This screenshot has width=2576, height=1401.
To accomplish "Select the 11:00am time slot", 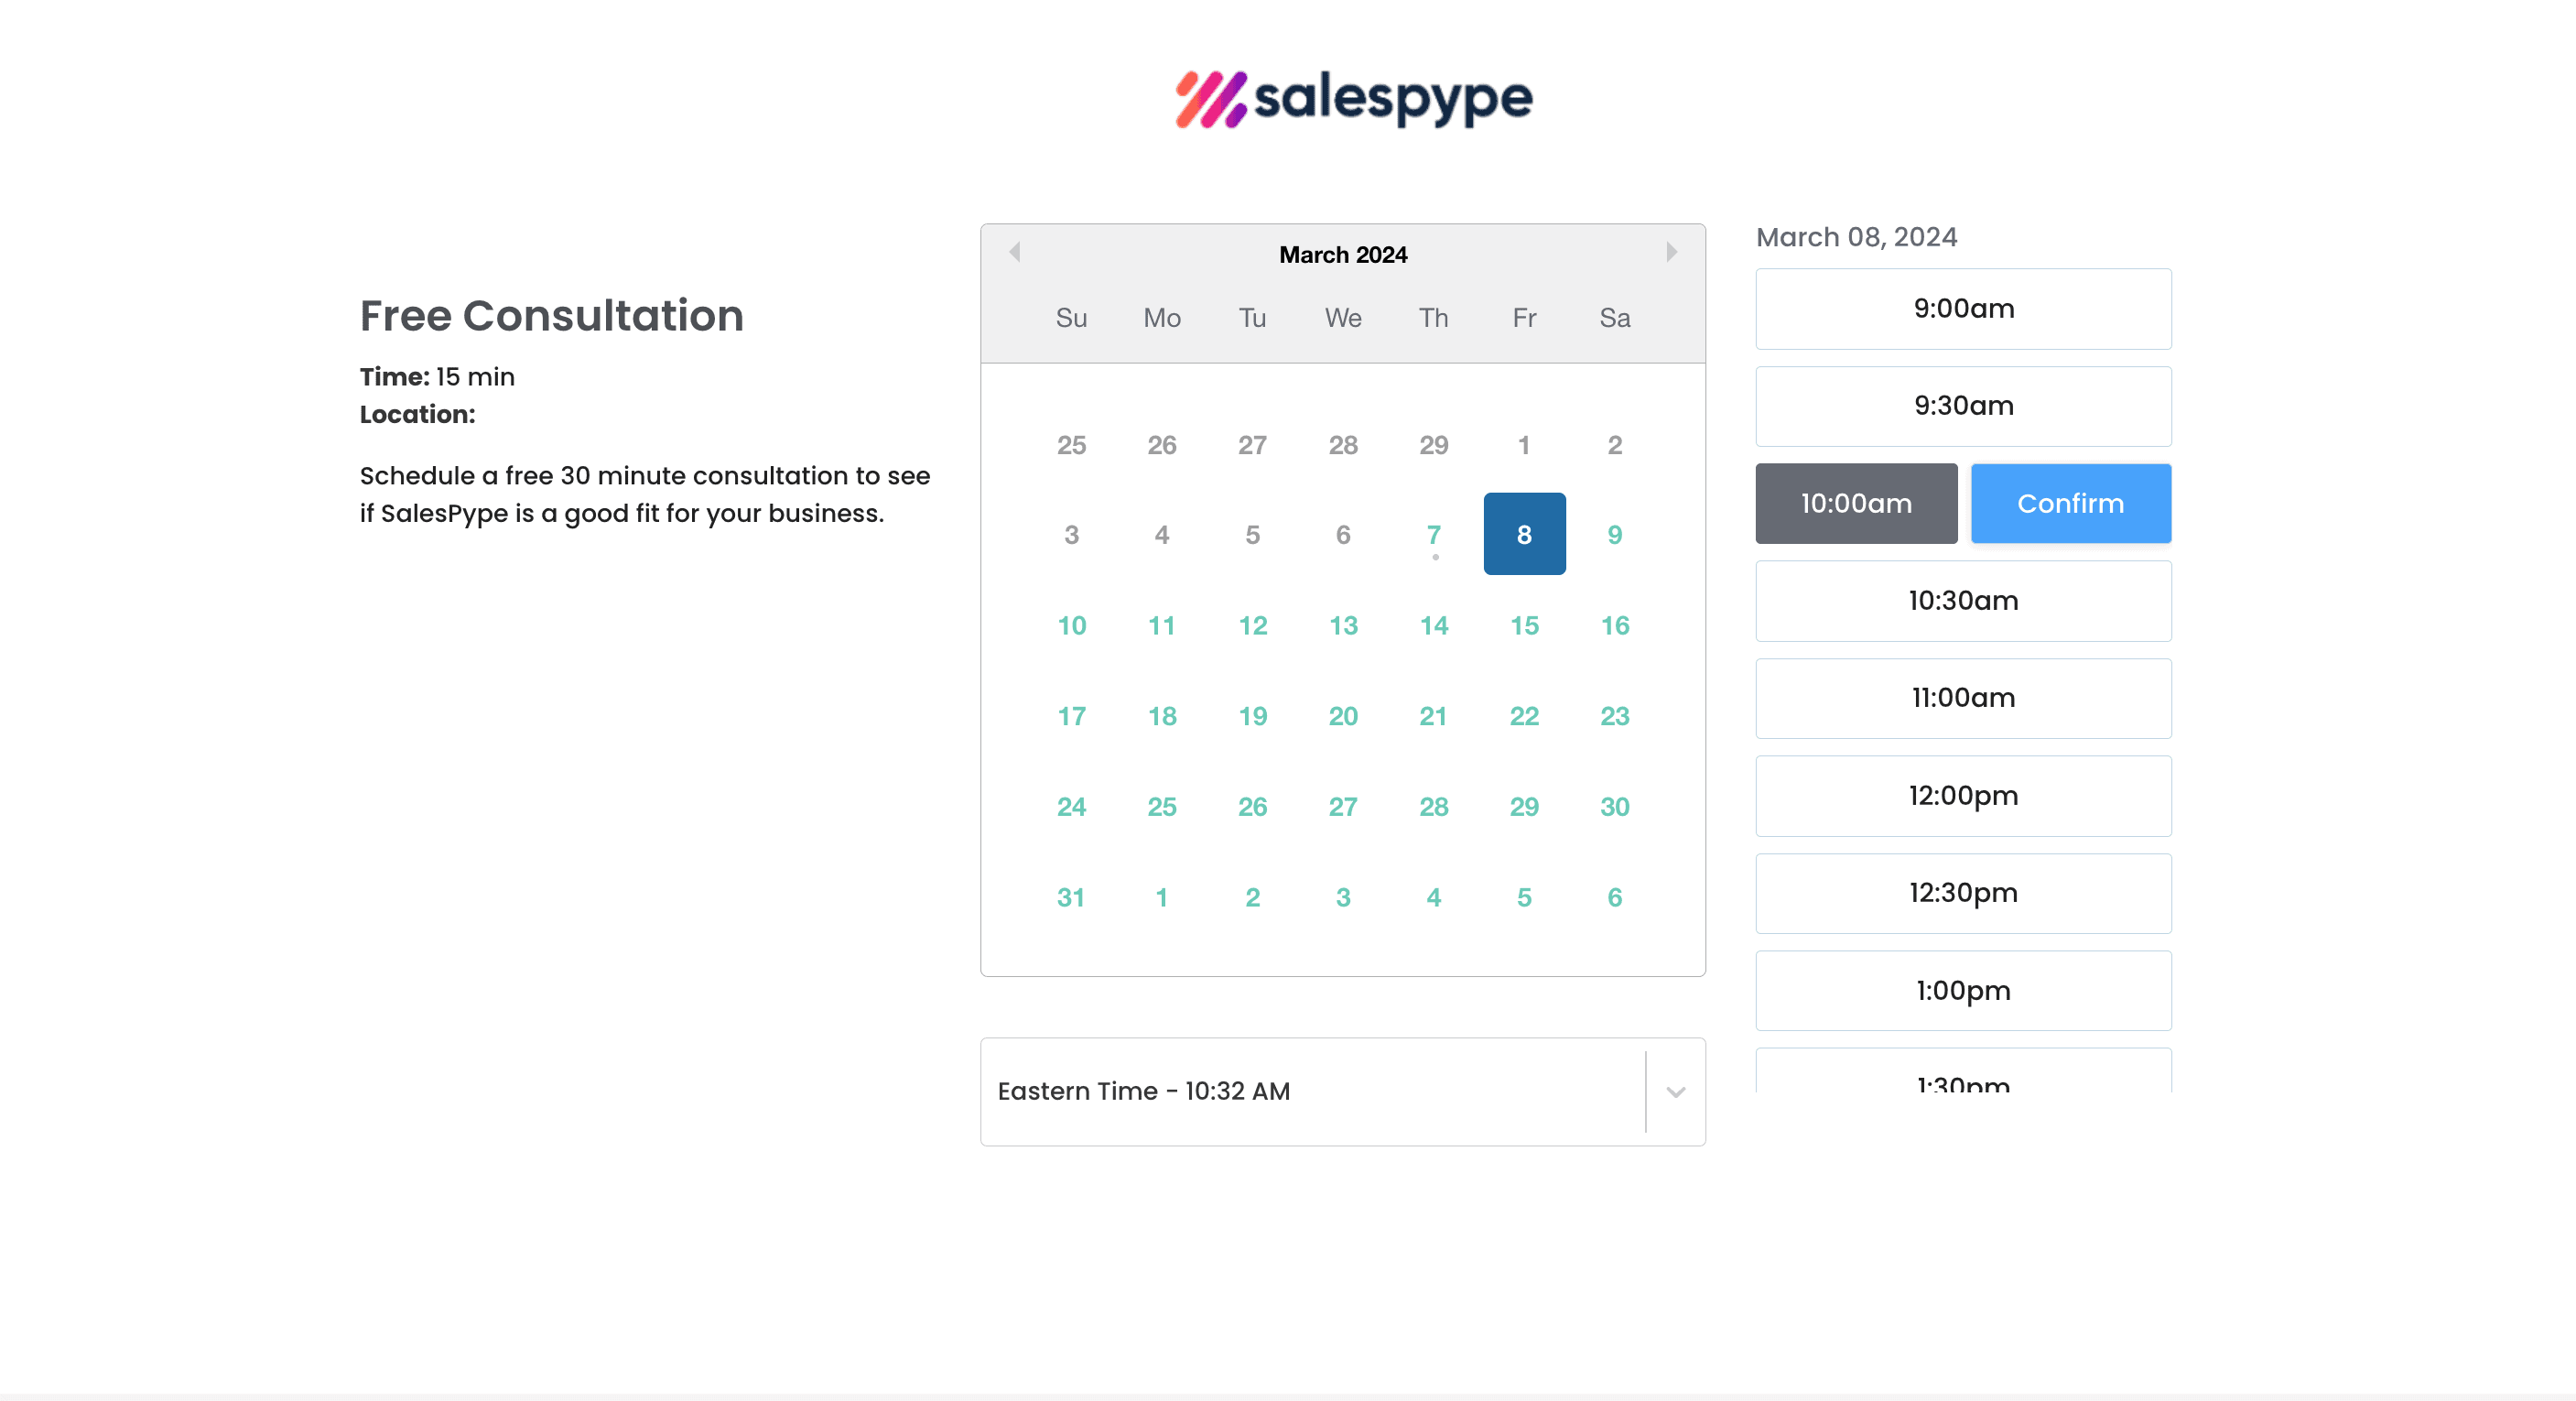I will [1962, 697].
